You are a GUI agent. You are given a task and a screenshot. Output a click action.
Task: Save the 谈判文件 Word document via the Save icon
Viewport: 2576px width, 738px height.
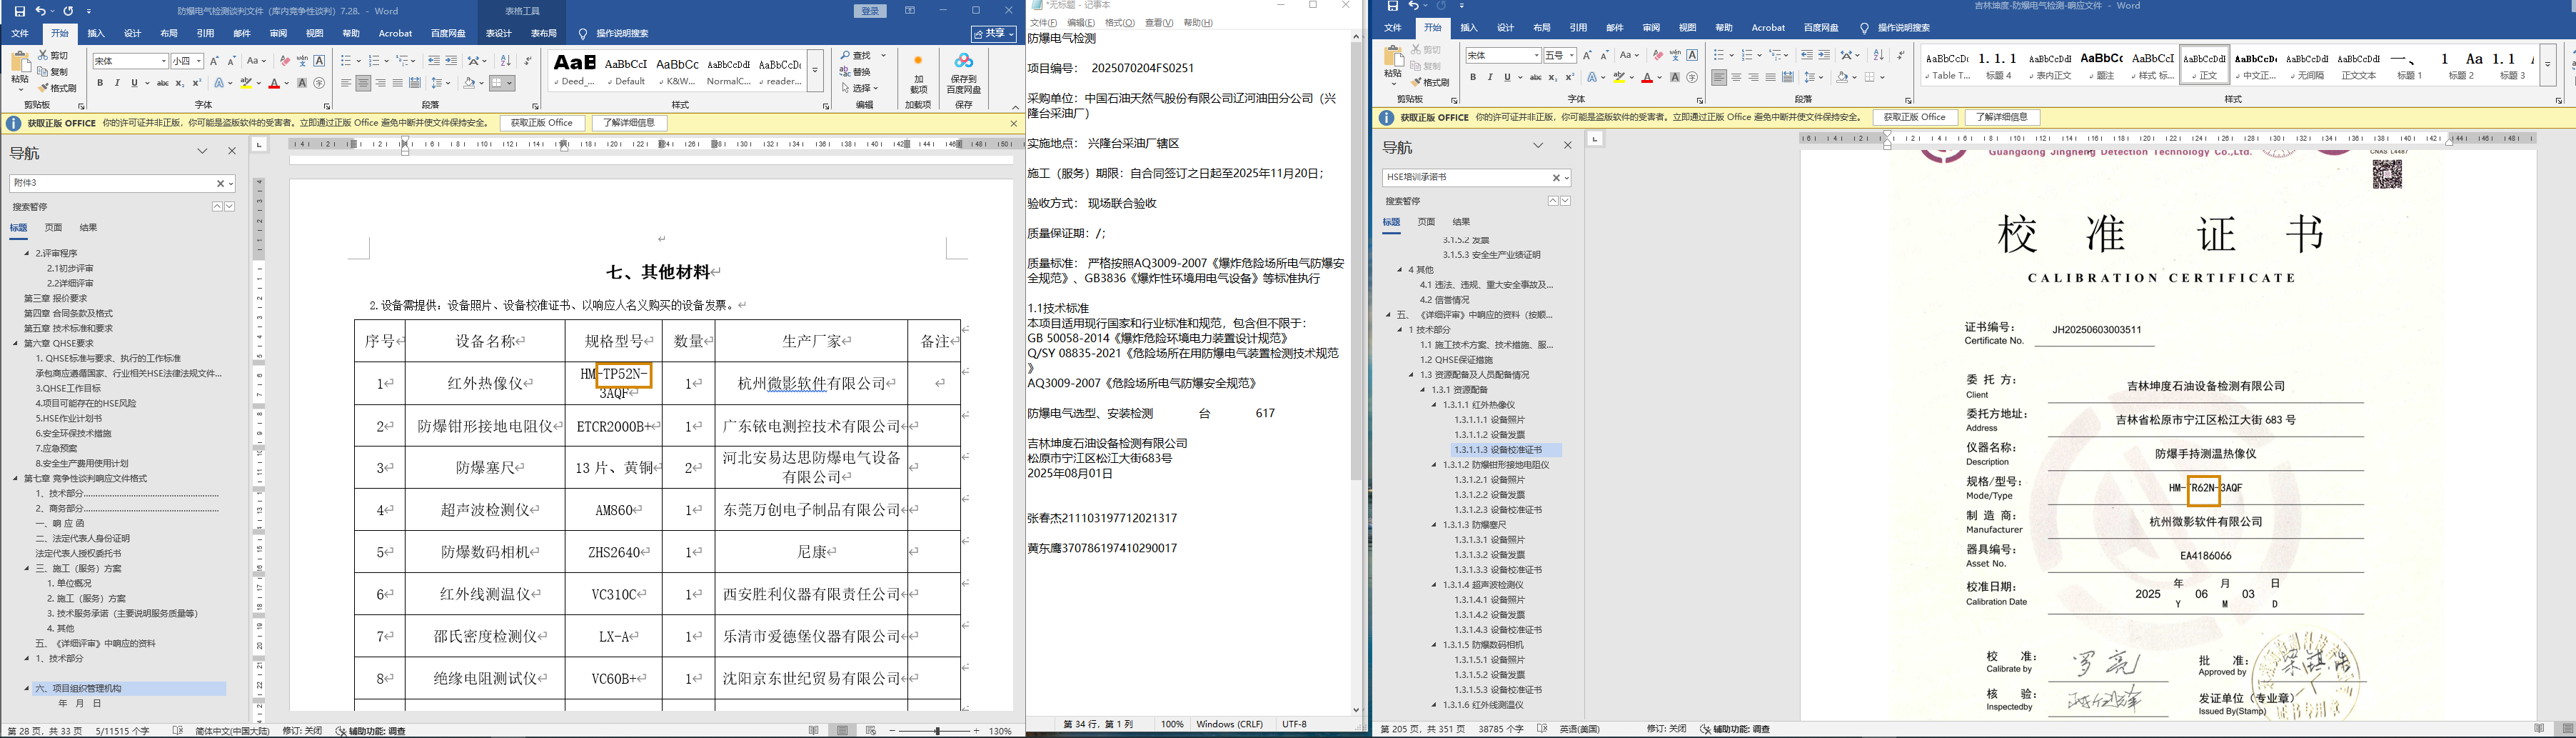[x=19, y=11]
